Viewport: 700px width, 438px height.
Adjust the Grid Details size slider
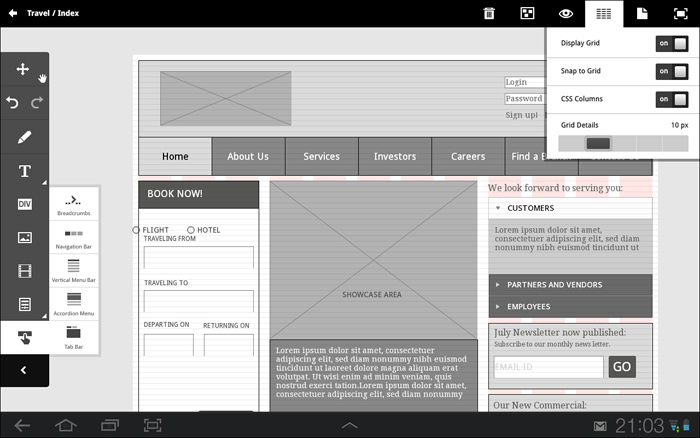598,144
